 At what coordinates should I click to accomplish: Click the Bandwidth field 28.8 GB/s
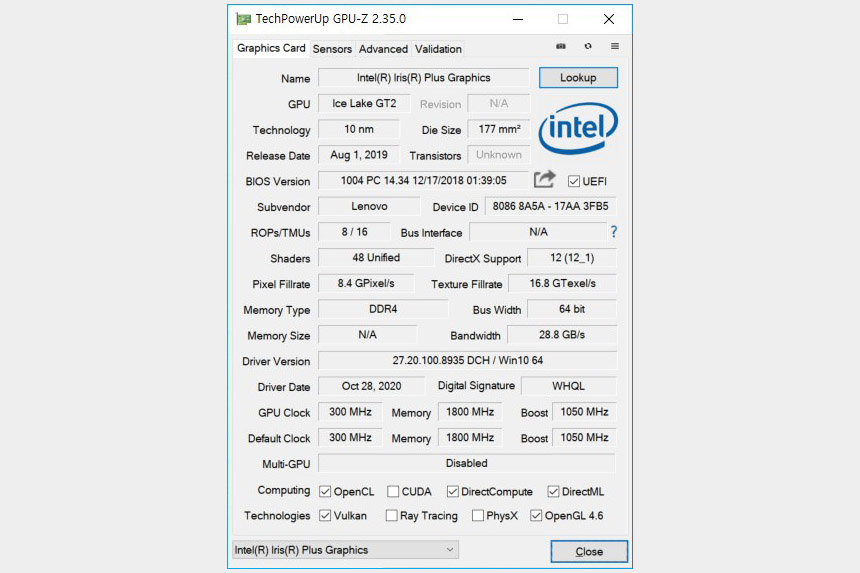(562, 335)
